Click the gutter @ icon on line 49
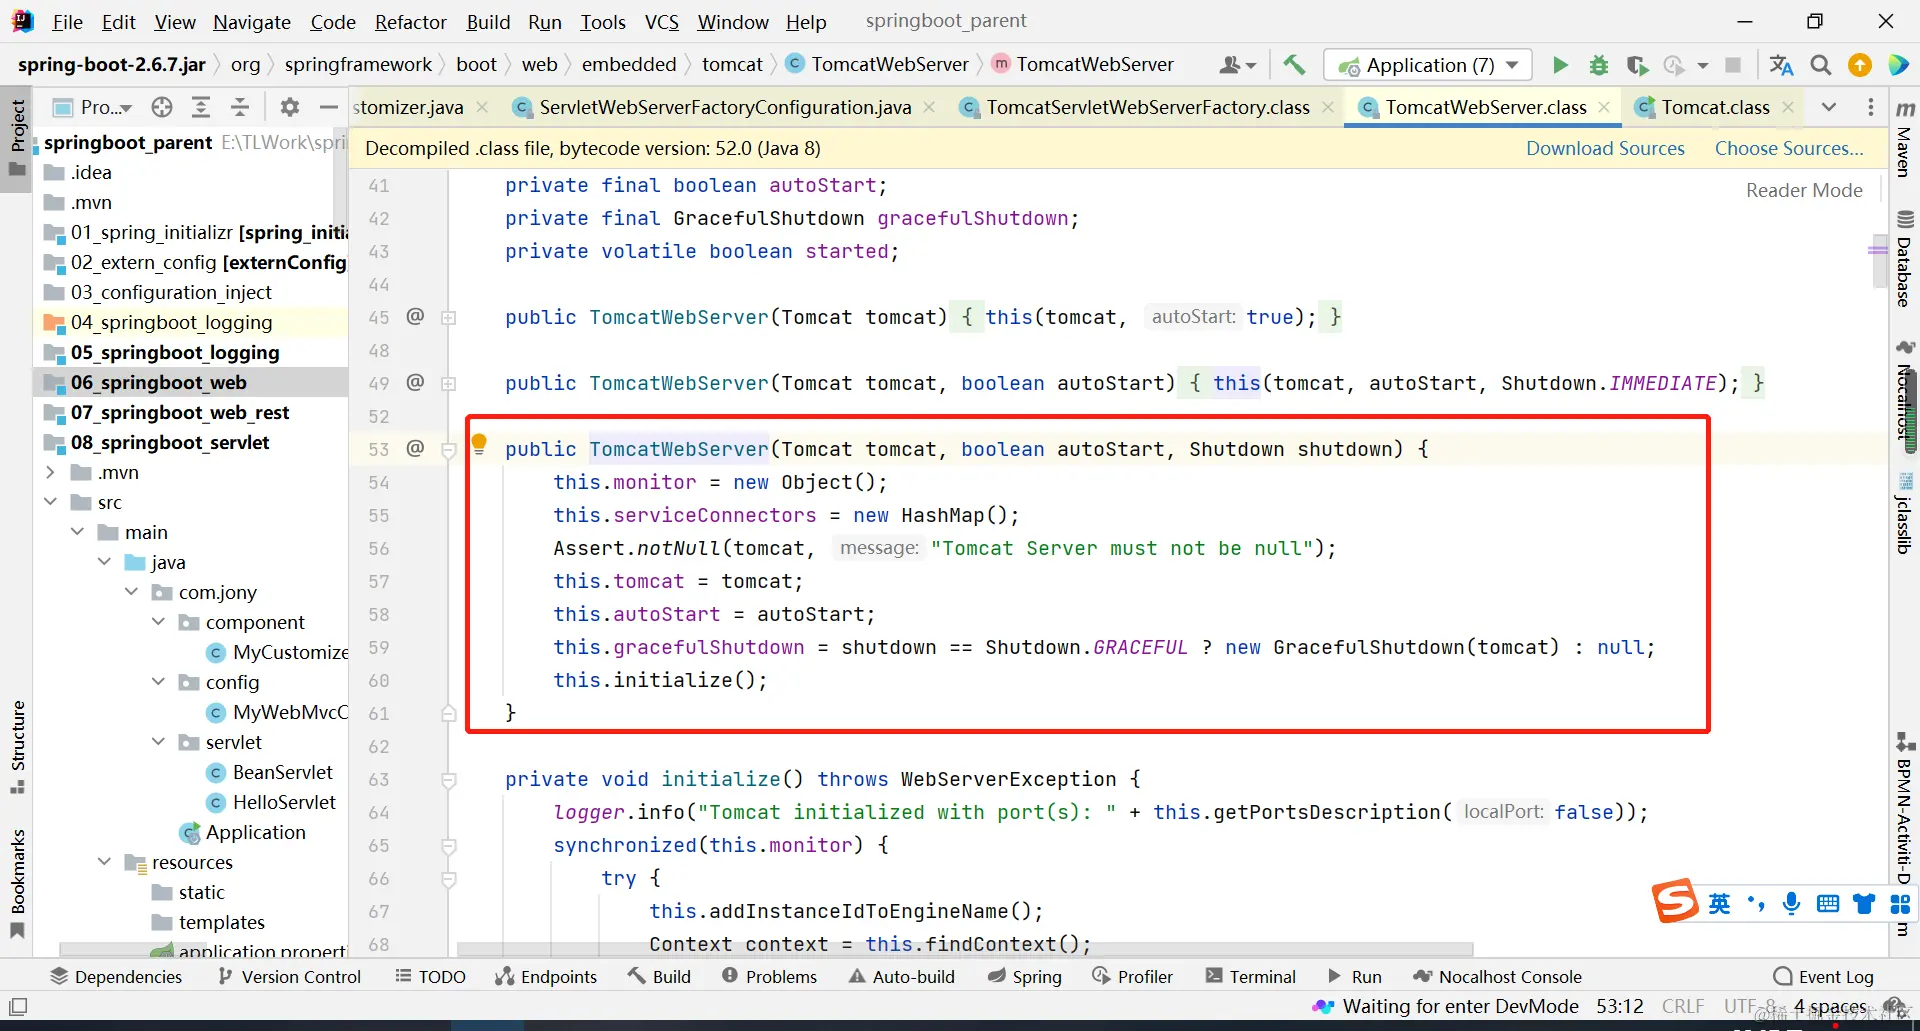The width and height of the screenshot is (1920, 1031). [415, 383]
